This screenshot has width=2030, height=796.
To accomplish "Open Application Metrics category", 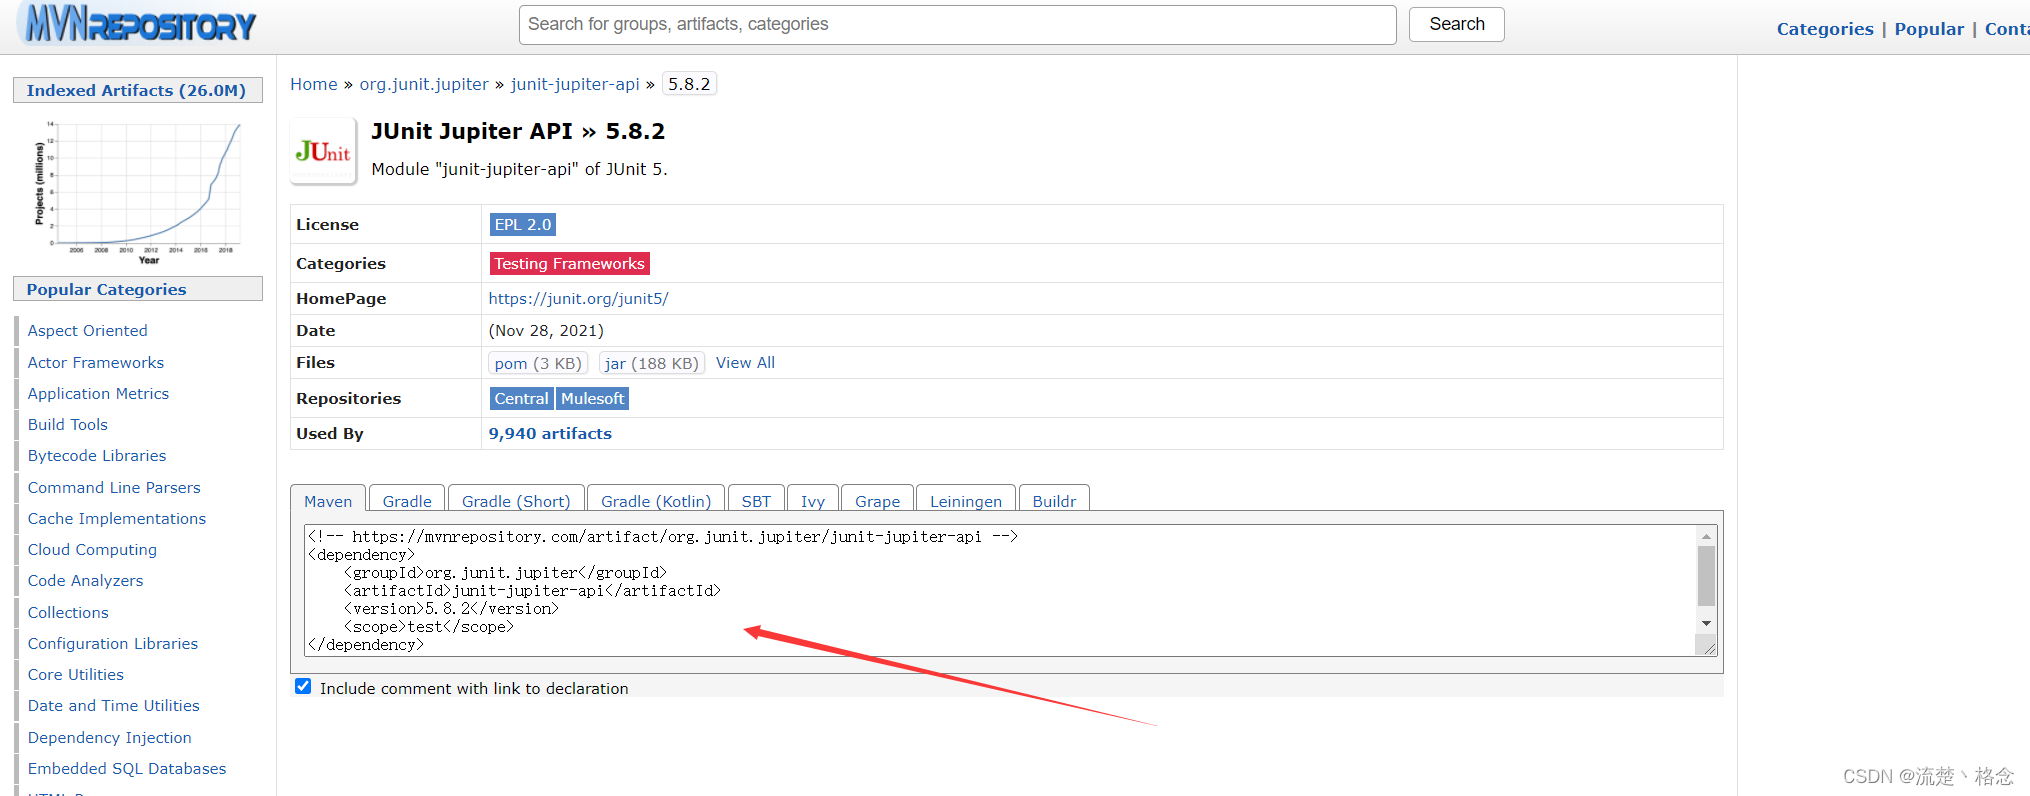I will click(98, 393).
